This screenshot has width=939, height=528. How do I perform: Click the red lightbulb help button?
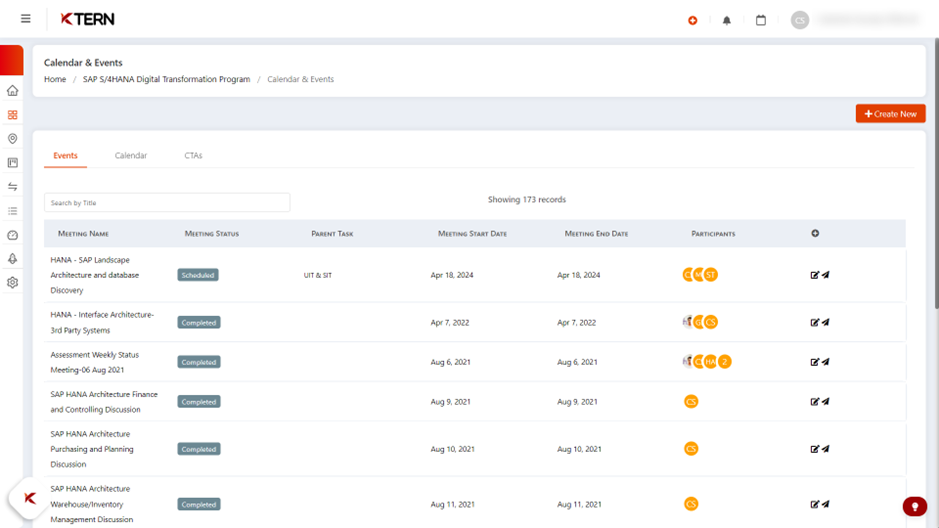tap(914, 506)
